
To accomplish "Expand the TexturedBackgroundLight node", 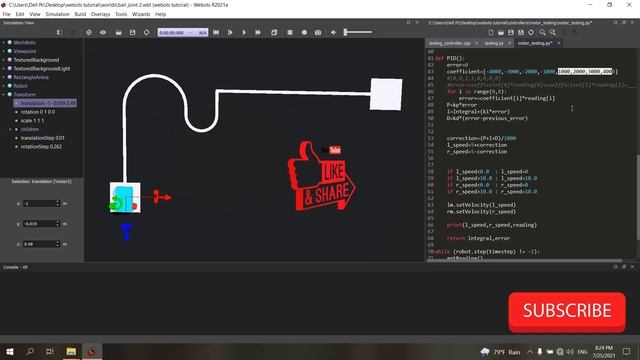I will point(4,69).
